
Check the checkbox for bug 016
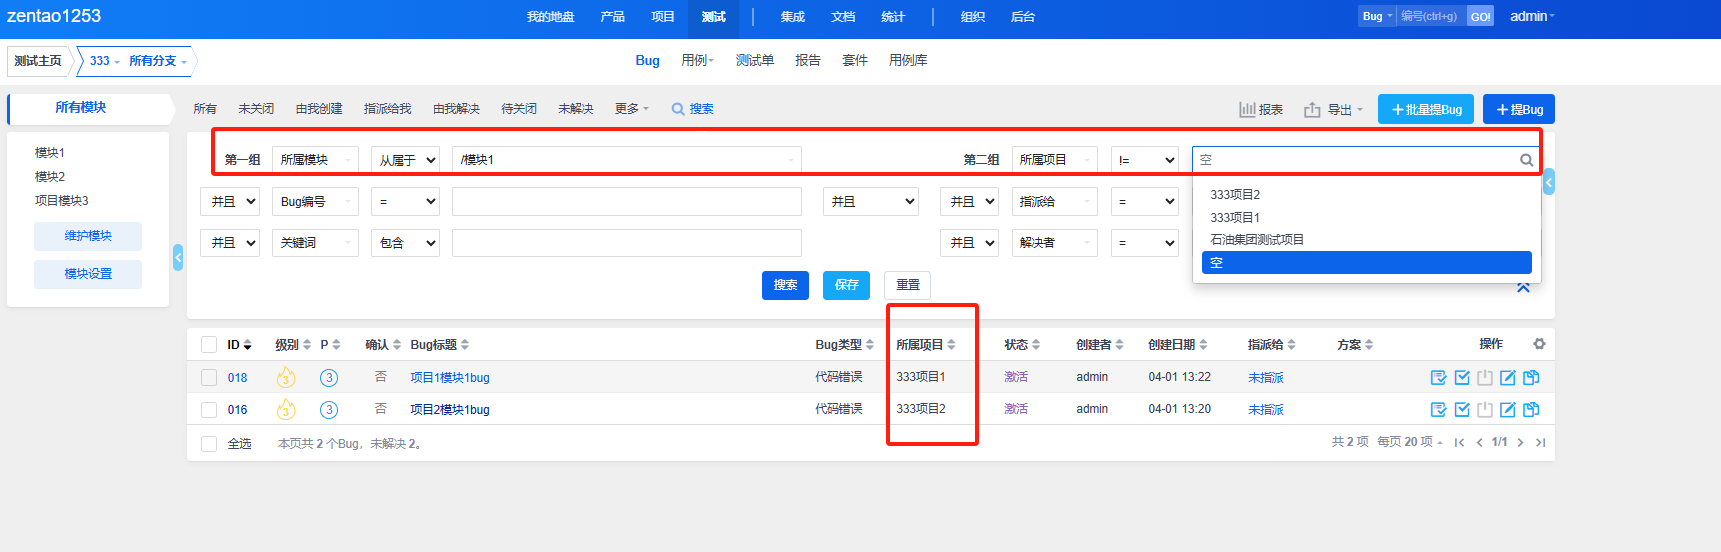[209, 410]
